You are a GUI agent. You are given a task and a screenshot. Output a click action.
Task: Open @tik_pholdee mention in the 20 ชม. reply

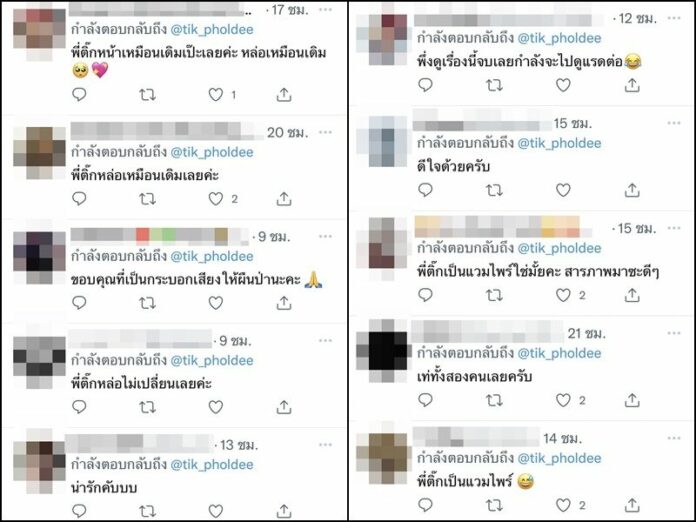tap(212, 152)
